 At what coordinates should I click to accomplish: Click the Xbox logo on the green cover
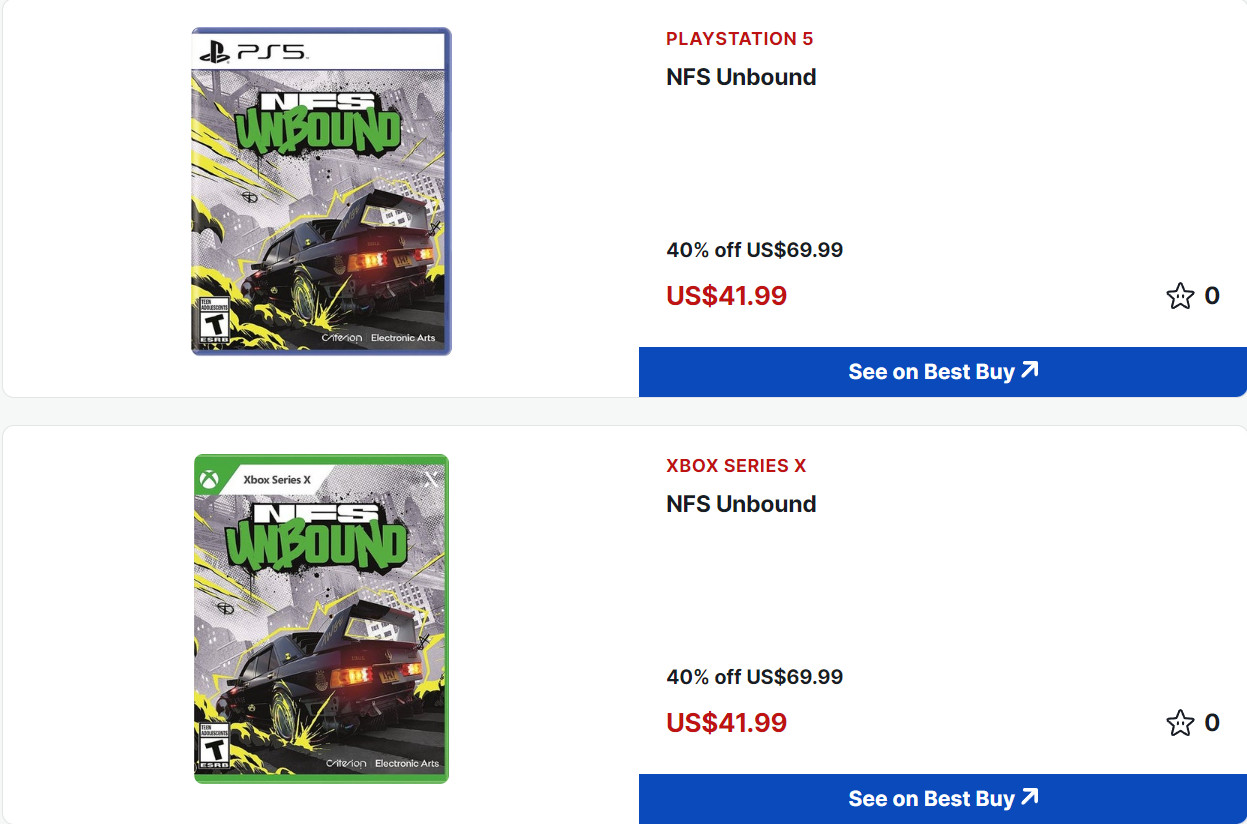(x=209, y=479)
